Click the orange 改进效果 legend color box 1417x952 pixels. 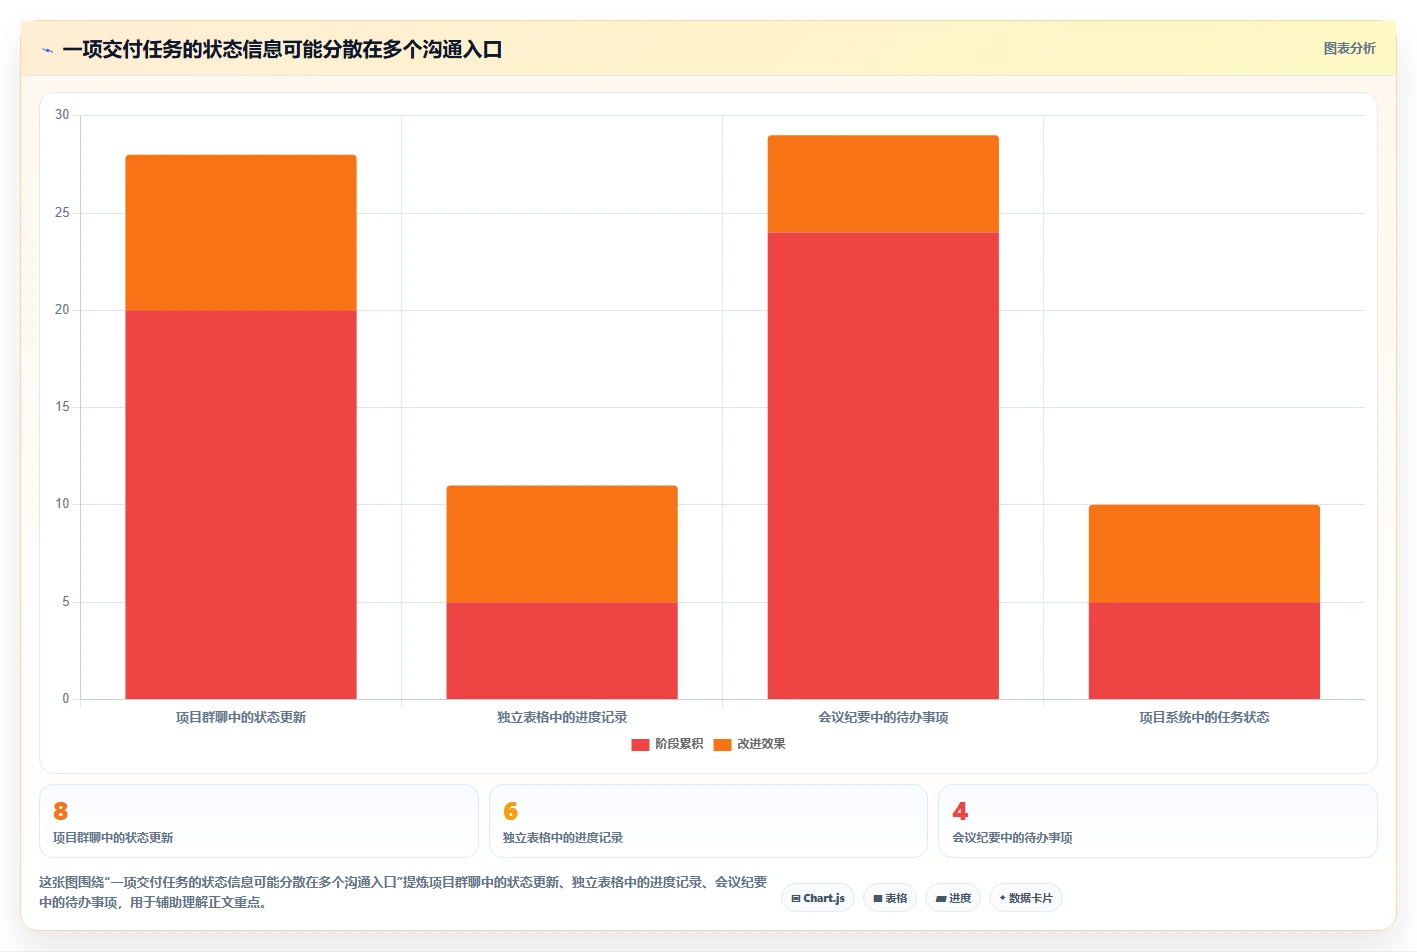click(x=722, y=744)
